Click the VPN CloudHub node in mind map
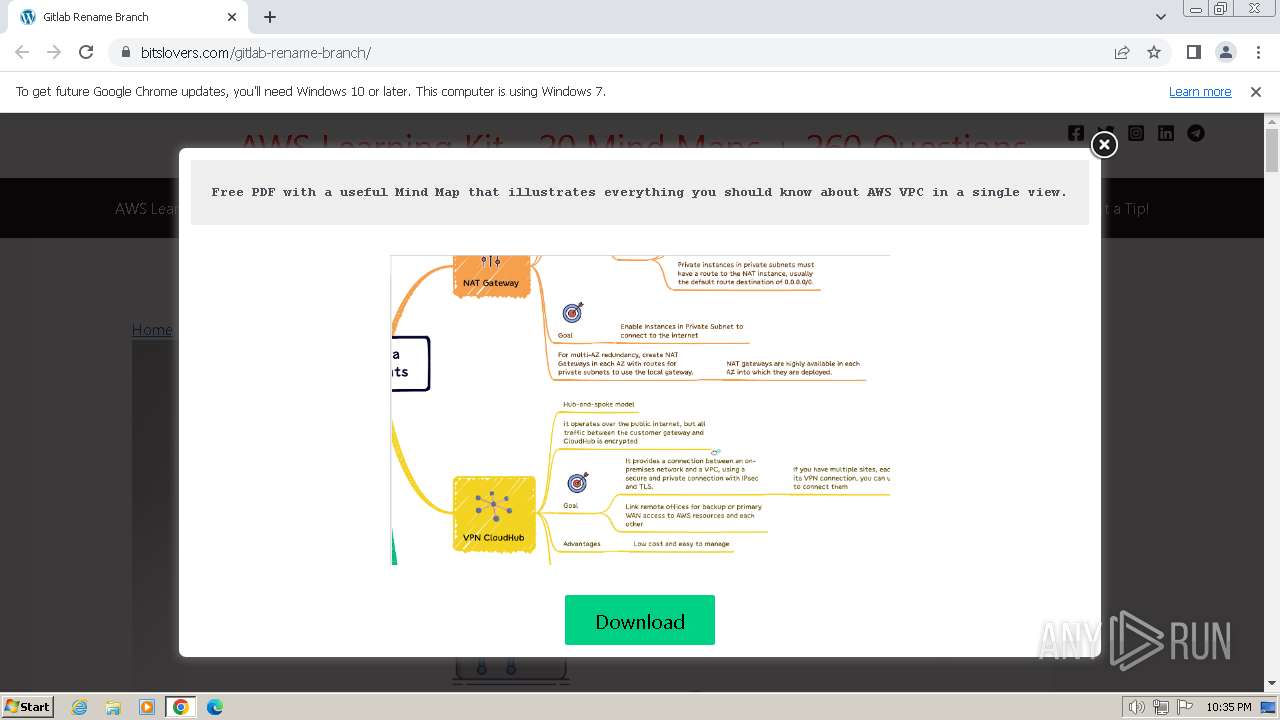Viewport: 1280px width, 720px height. point(494,514)
